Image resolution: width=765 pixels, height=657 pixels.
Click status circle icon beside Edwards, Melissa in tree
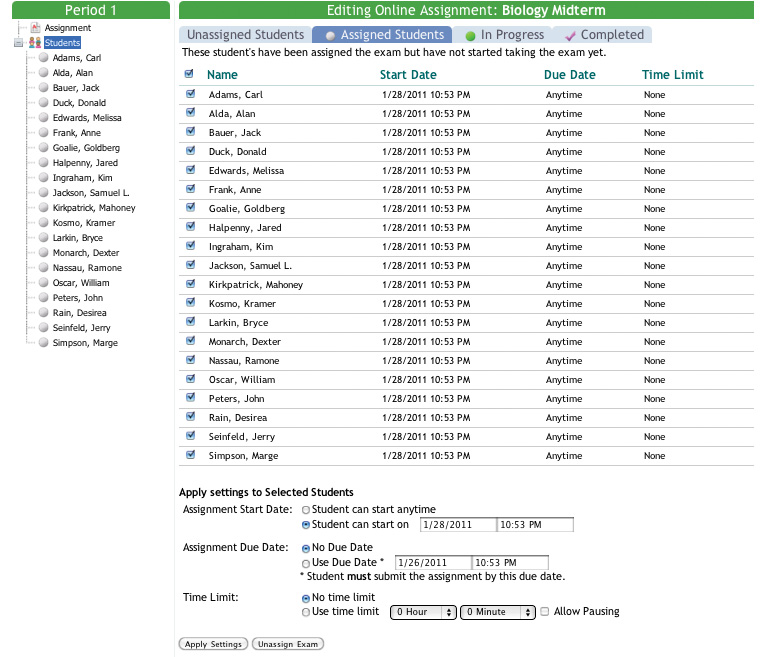coord(44,118)
